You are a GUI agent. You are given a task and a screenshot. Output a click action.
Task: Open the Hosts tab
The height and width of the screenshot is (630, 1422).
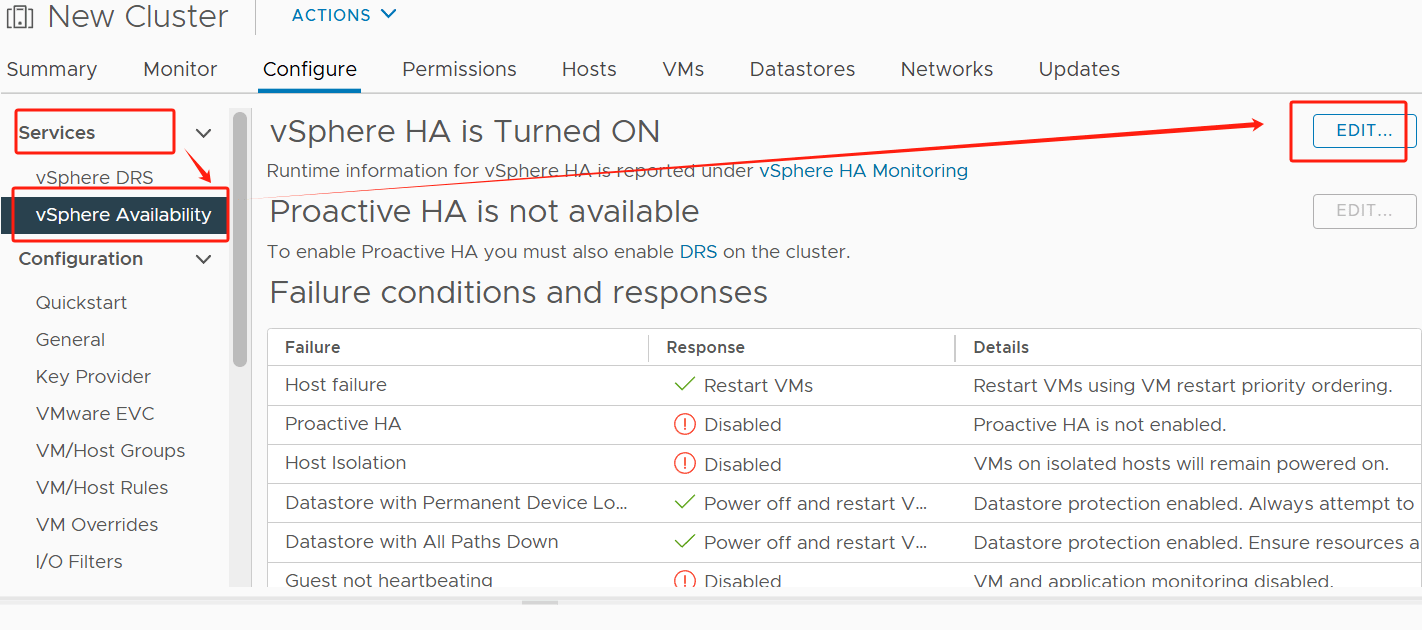point(589,69)
